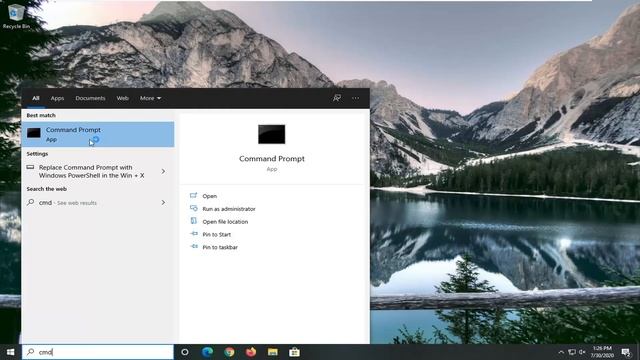Switch to the Web search tab
640x360 pixels.
click(x=122, y=98)
